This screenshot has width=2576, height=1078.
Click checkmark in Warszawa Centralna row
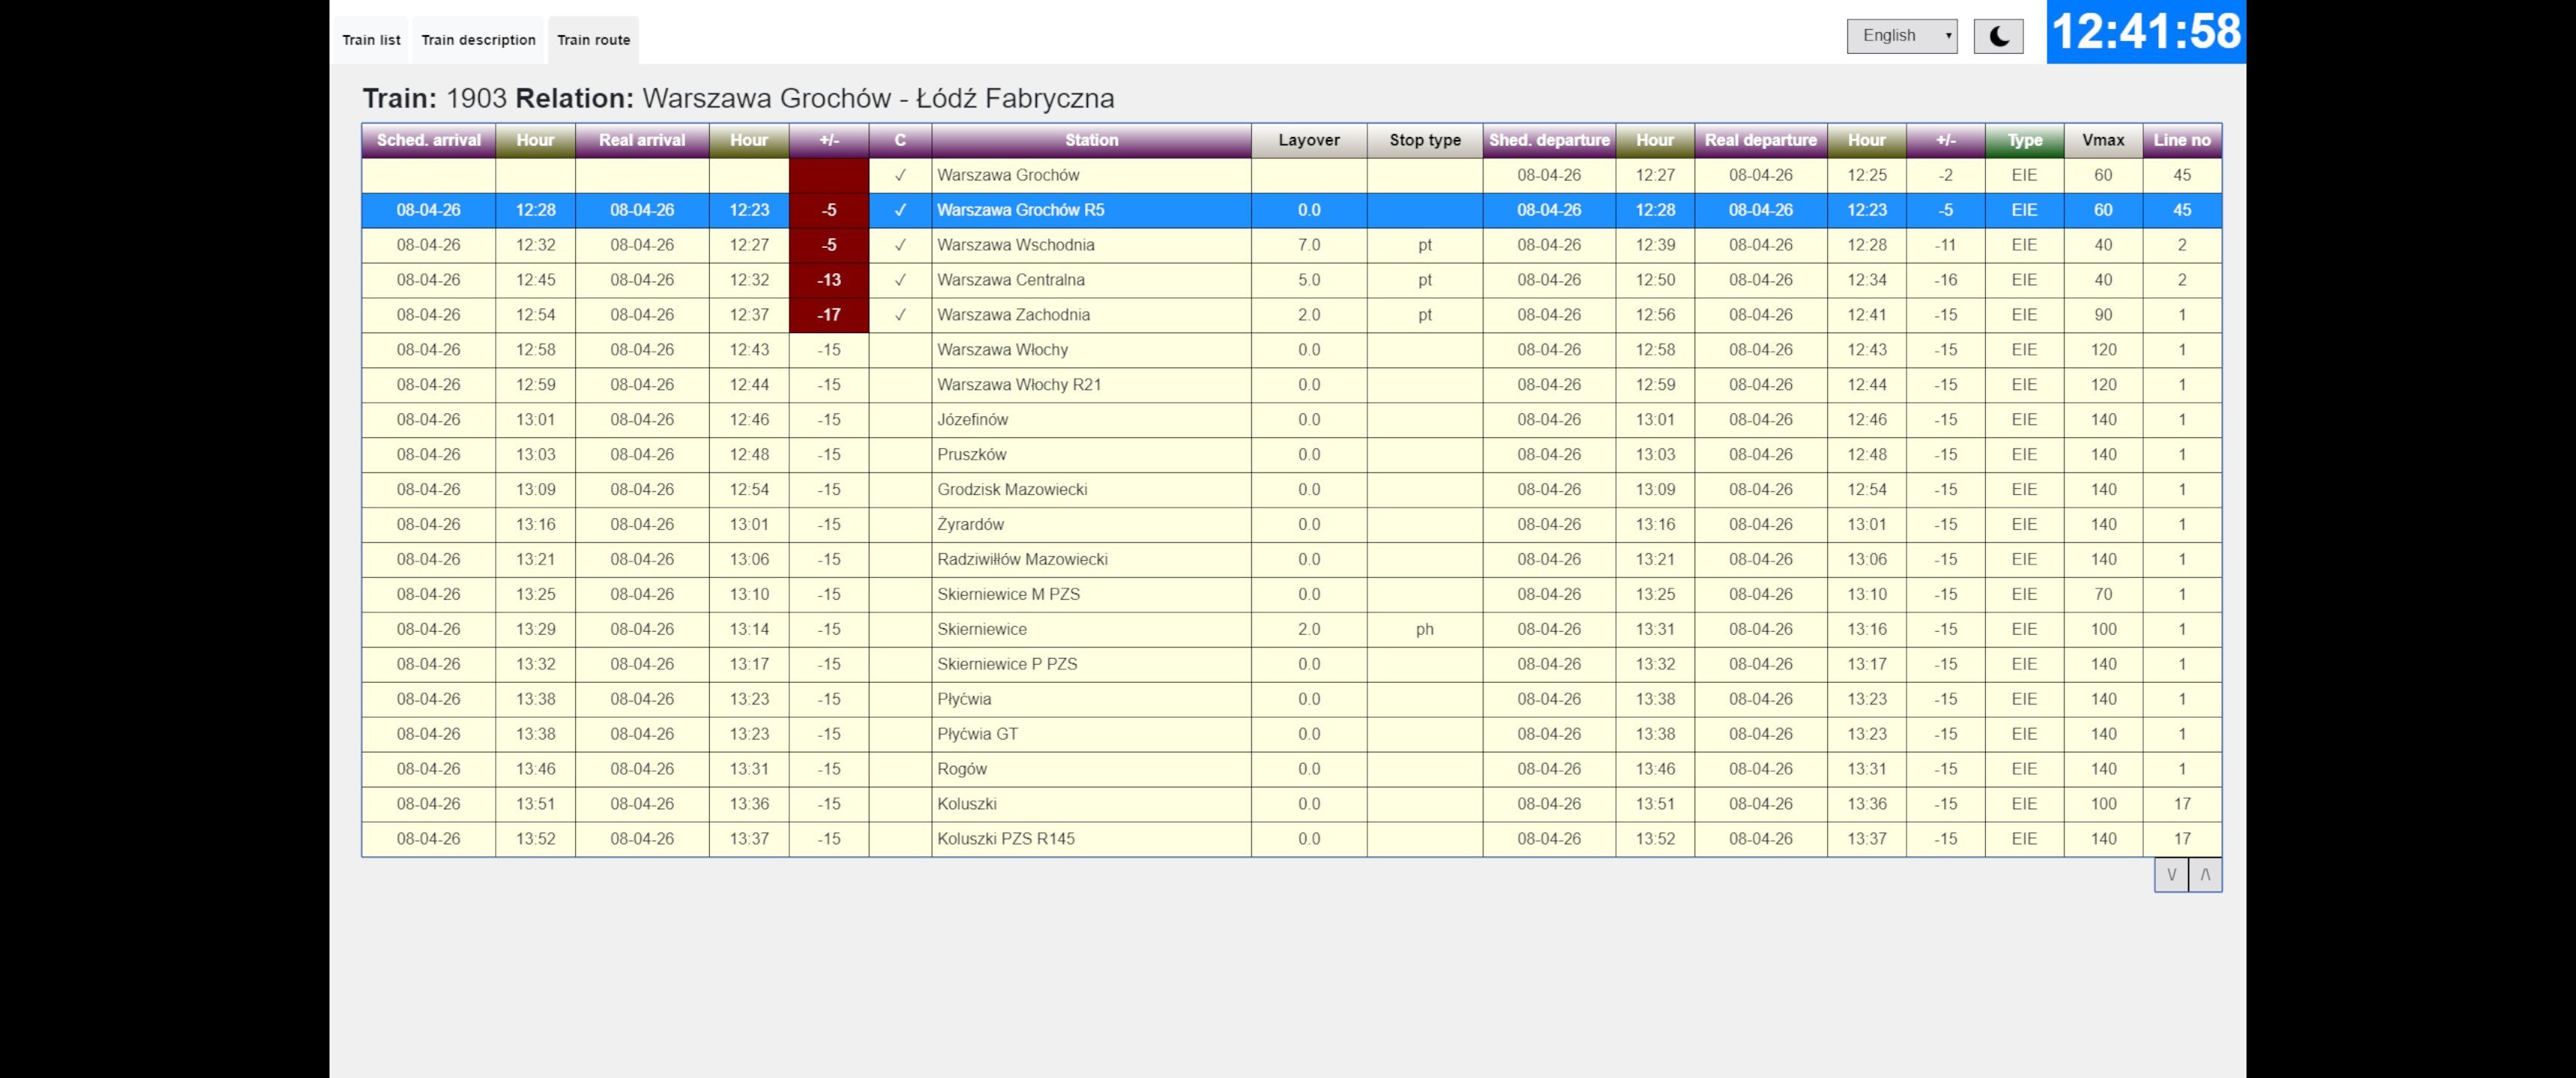(900, 280)
